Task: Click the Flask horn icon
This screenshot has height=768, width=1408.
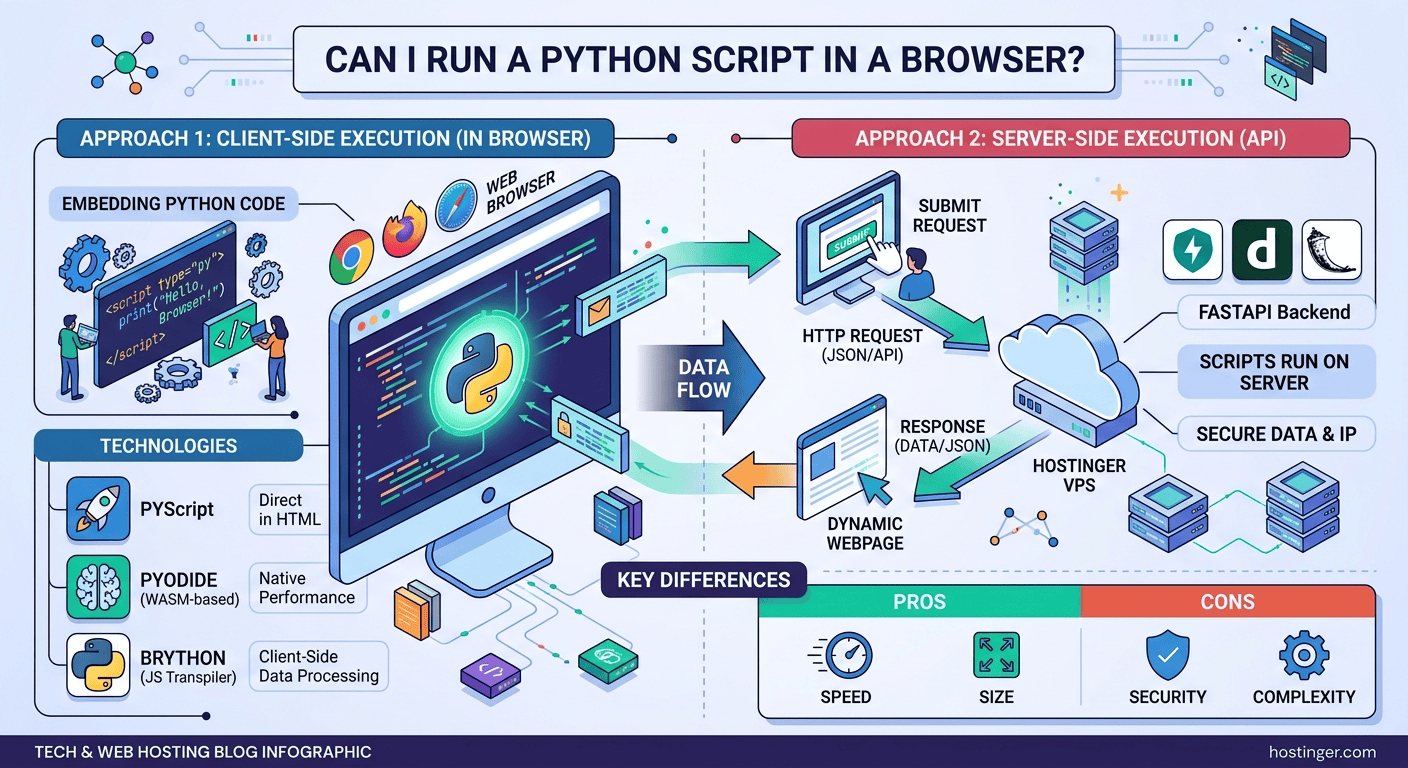Action: tap(1333, 250)
